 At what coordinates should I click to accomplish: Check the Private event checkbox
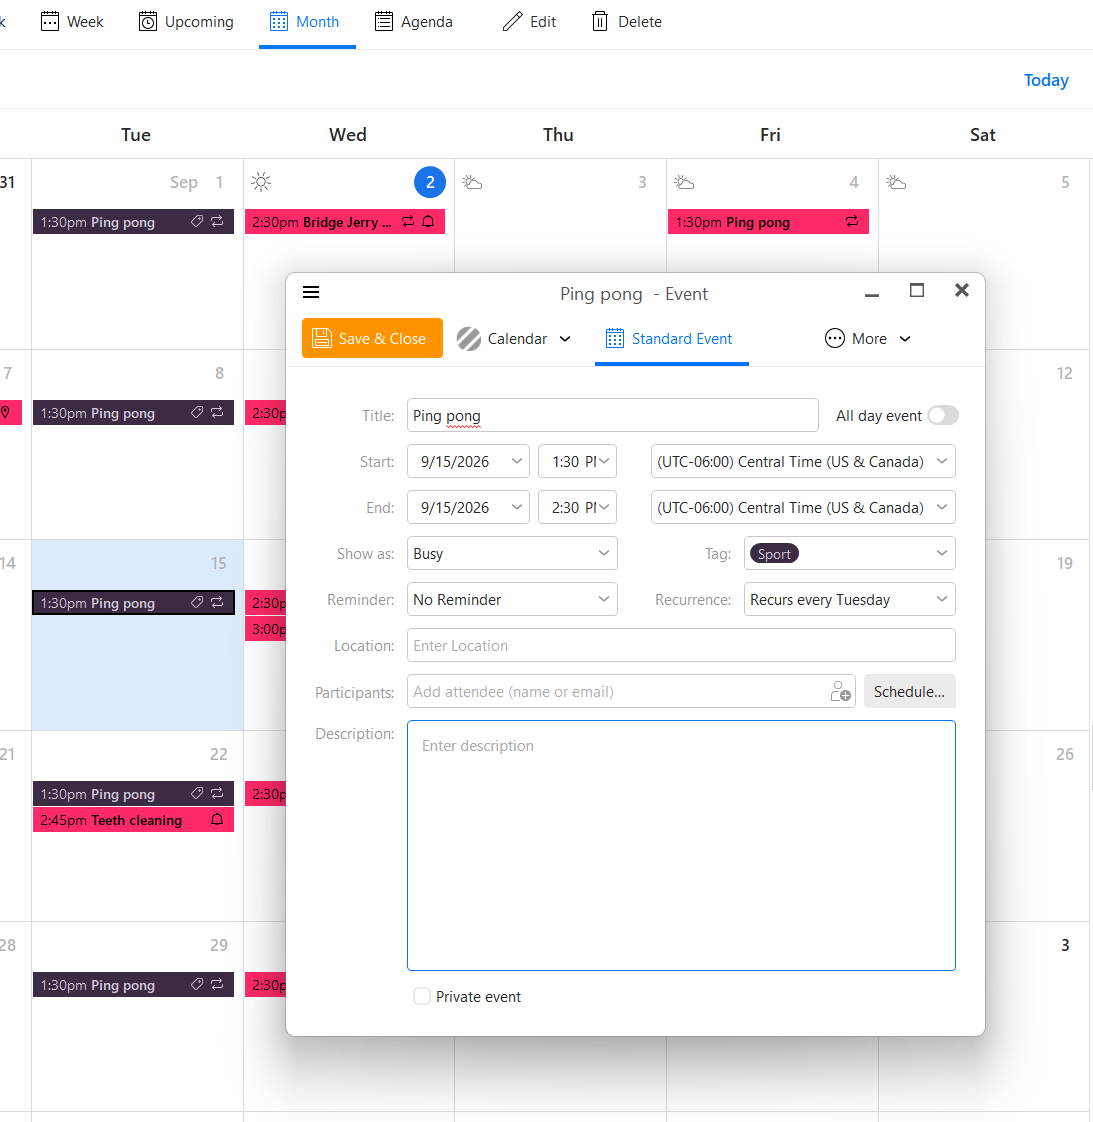tap(422, 996)
